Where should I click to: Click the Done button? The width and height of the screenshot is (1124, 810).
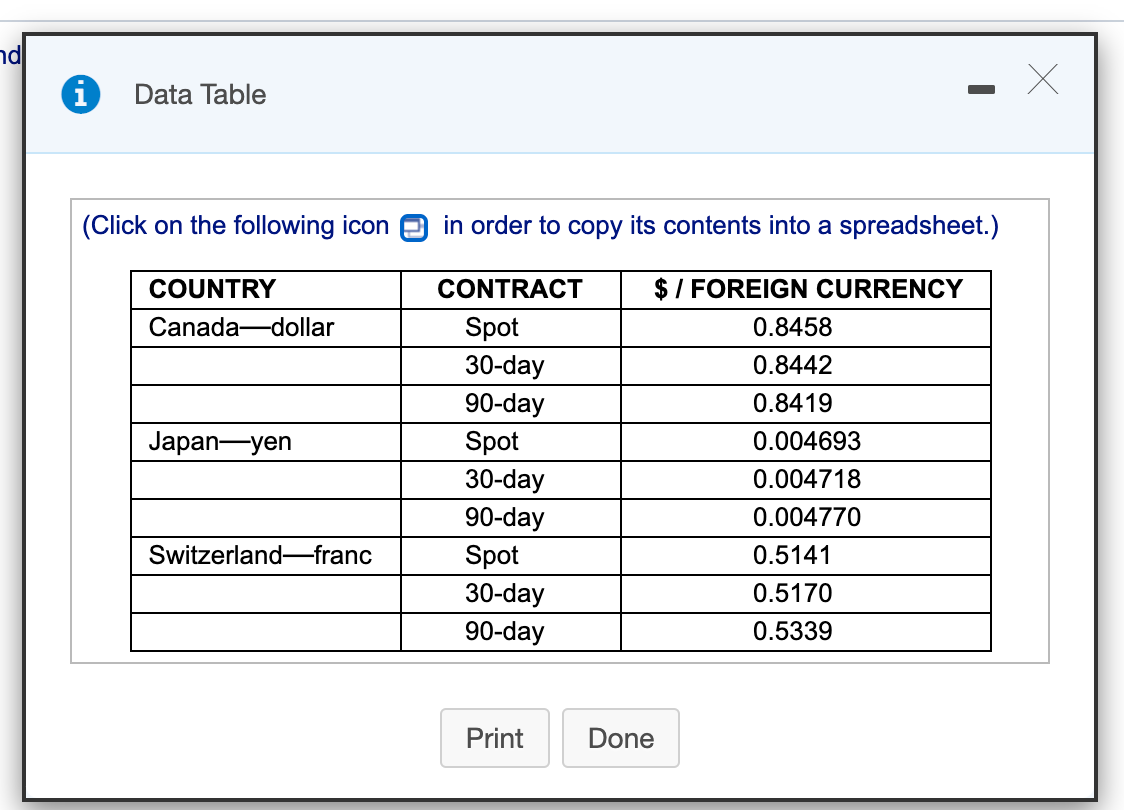(621, 738)
